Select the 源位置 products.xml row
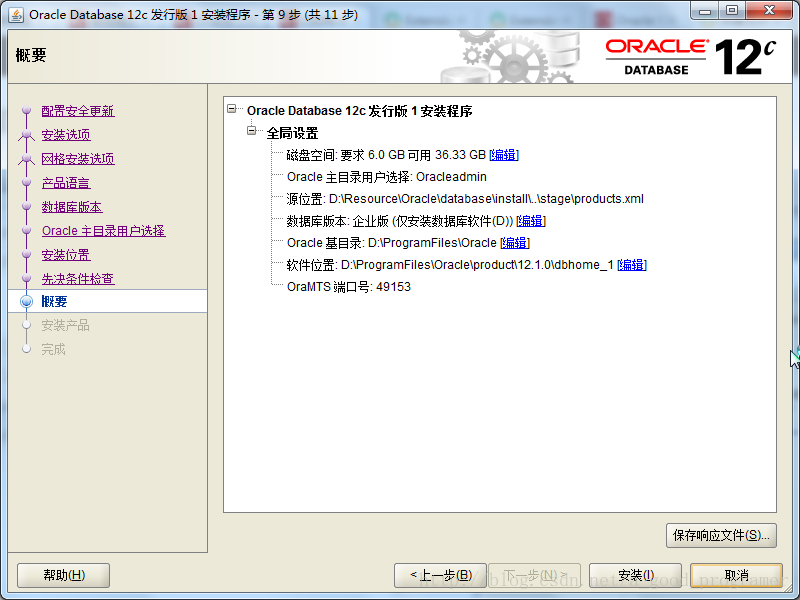Viewport: 800px width, 600px height. (465, 199)
